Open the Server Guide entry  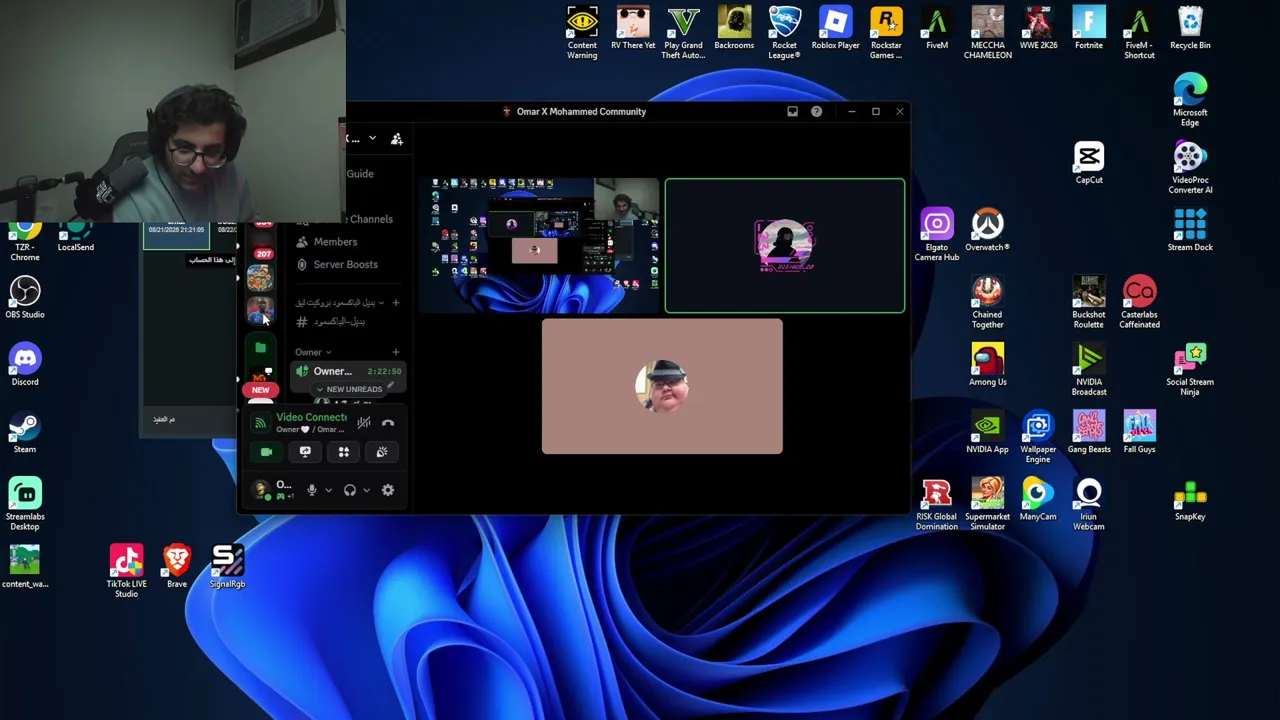[360, 174]
